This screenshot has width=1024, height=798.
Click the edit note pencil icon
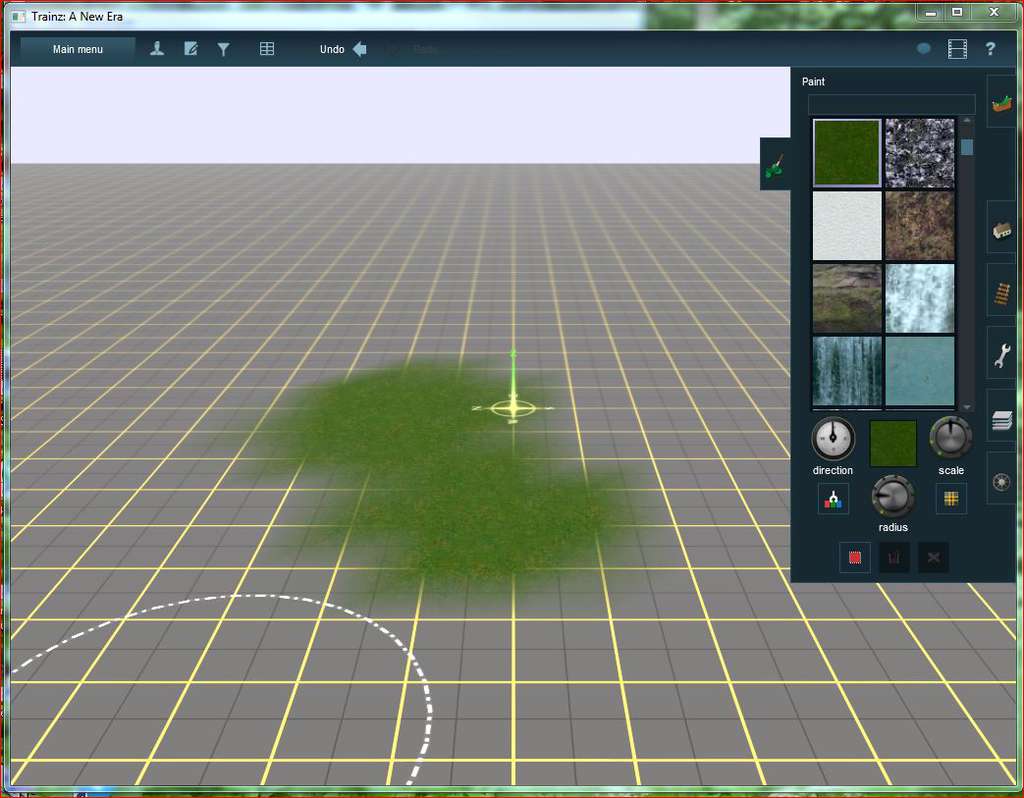tap(190, 49)
